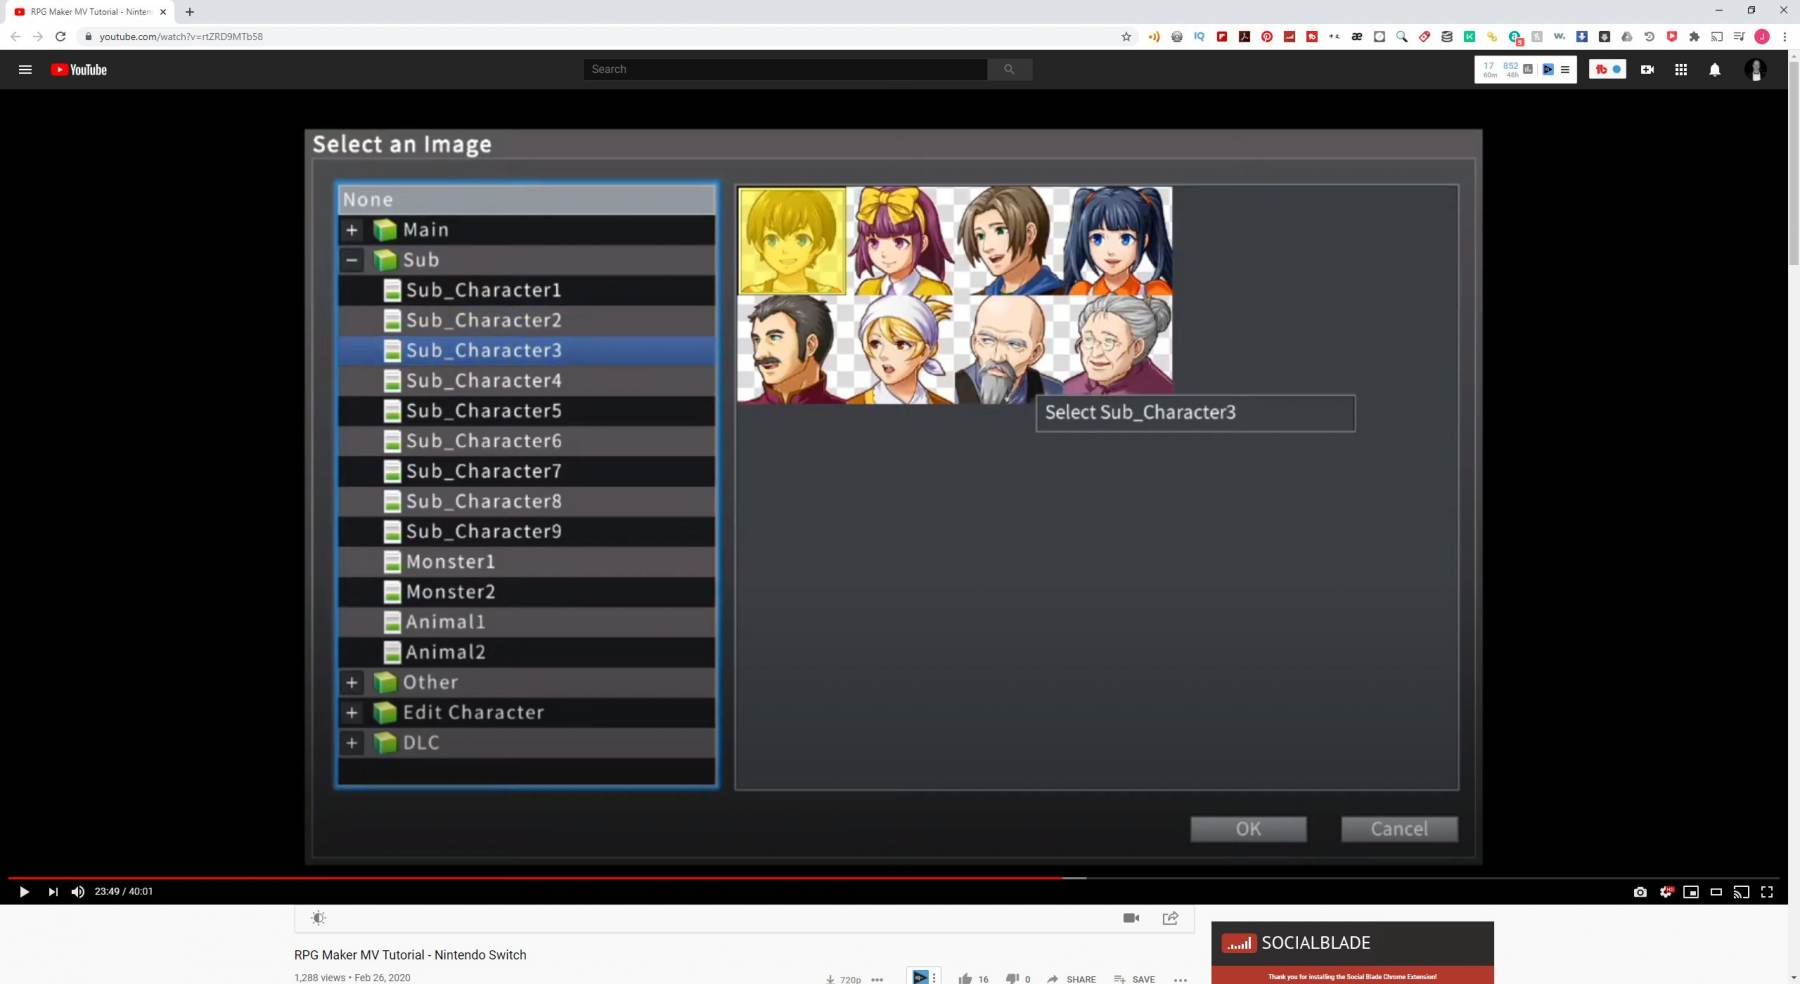Bookmark this page with star icon
1800x984 pixels.
coord(1126,37)
